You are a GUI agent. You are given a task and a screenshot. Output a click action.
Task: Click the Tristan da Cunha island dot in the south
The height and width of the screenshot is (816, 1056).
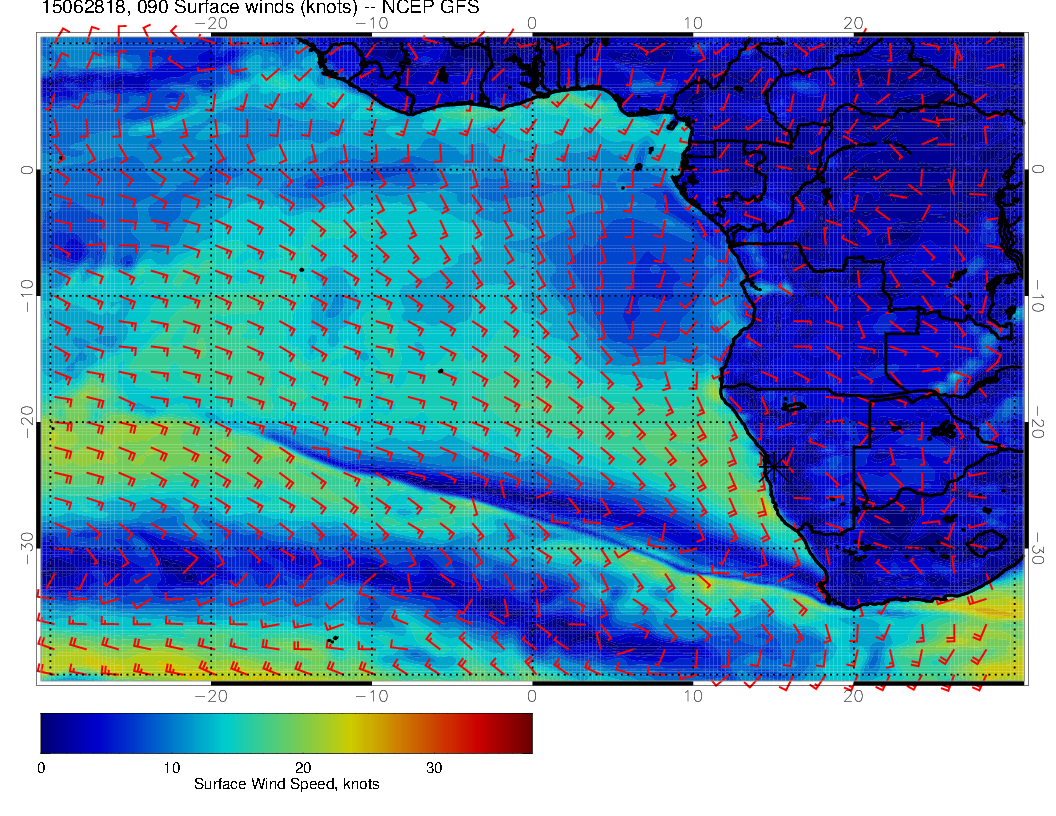[333, 638]
